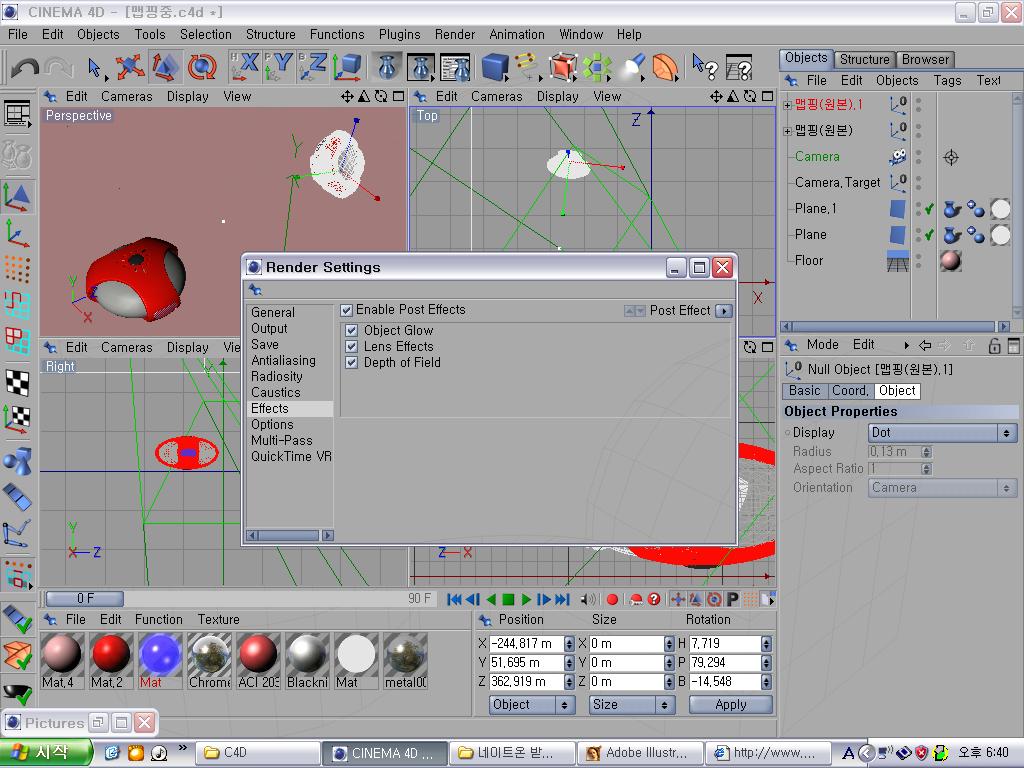The height and width of the screenshot is (768, 1024).
Task: Click the Radius value stepper arrows
Action: click(x=926, y=451)
